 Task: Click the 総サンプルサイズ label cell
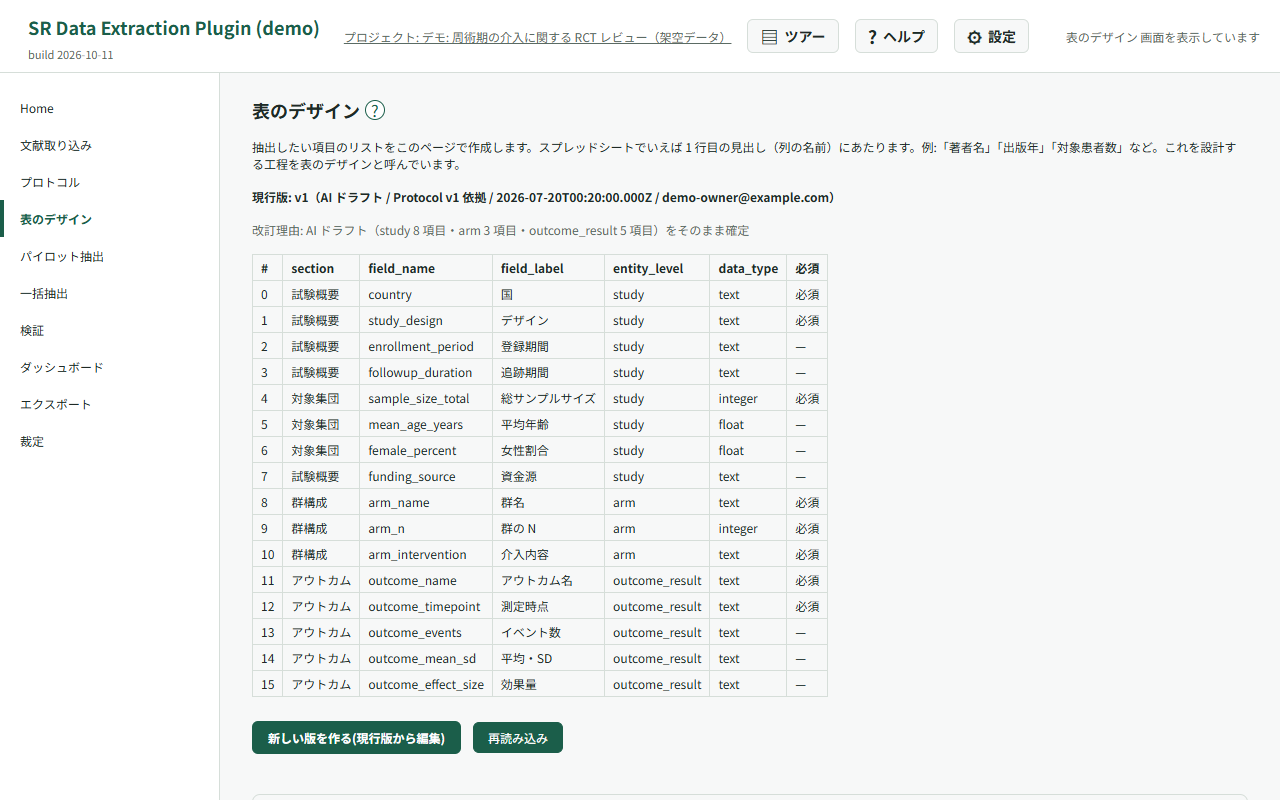click(548, 398)
